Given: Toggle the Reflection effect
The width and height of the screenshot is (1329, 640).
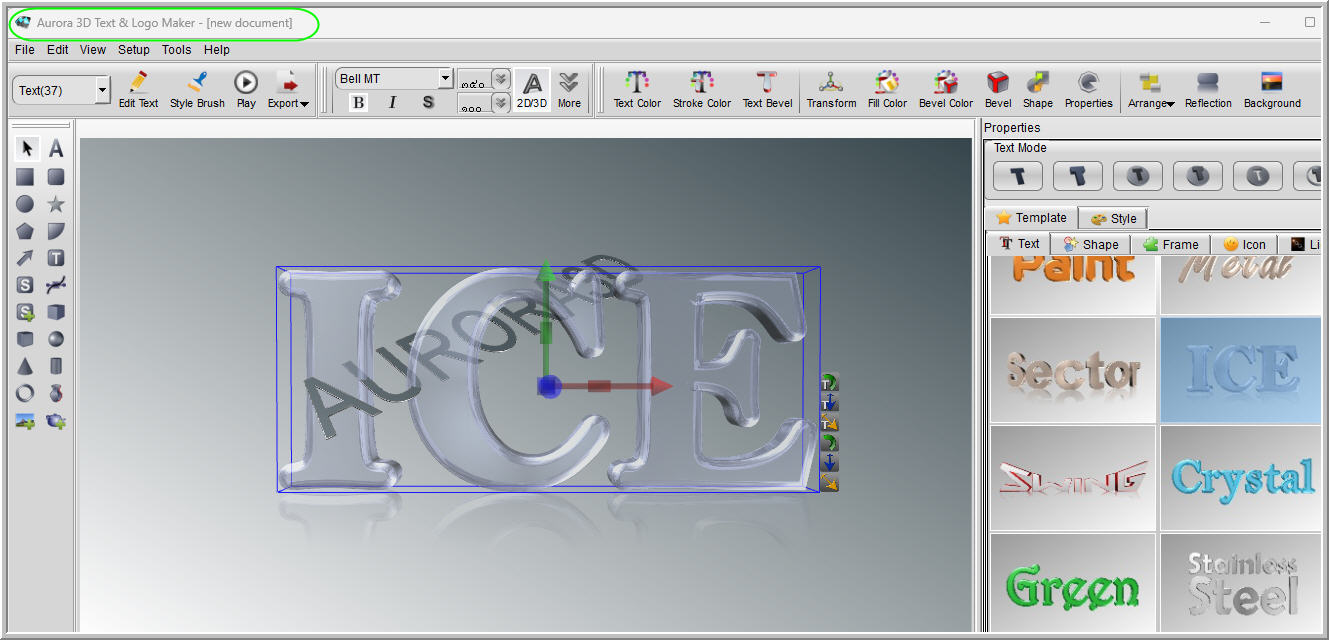Looking at the screenshot, I should pyautogui.click(x=1208, y=89).
